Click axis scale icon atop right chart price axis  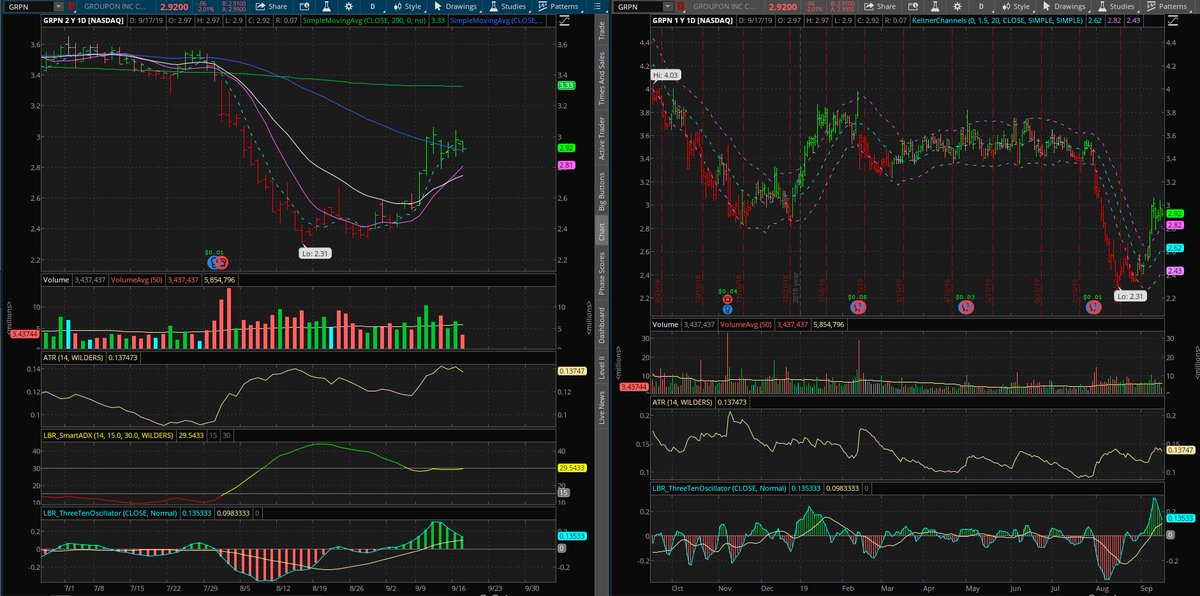coord(1173,21)
